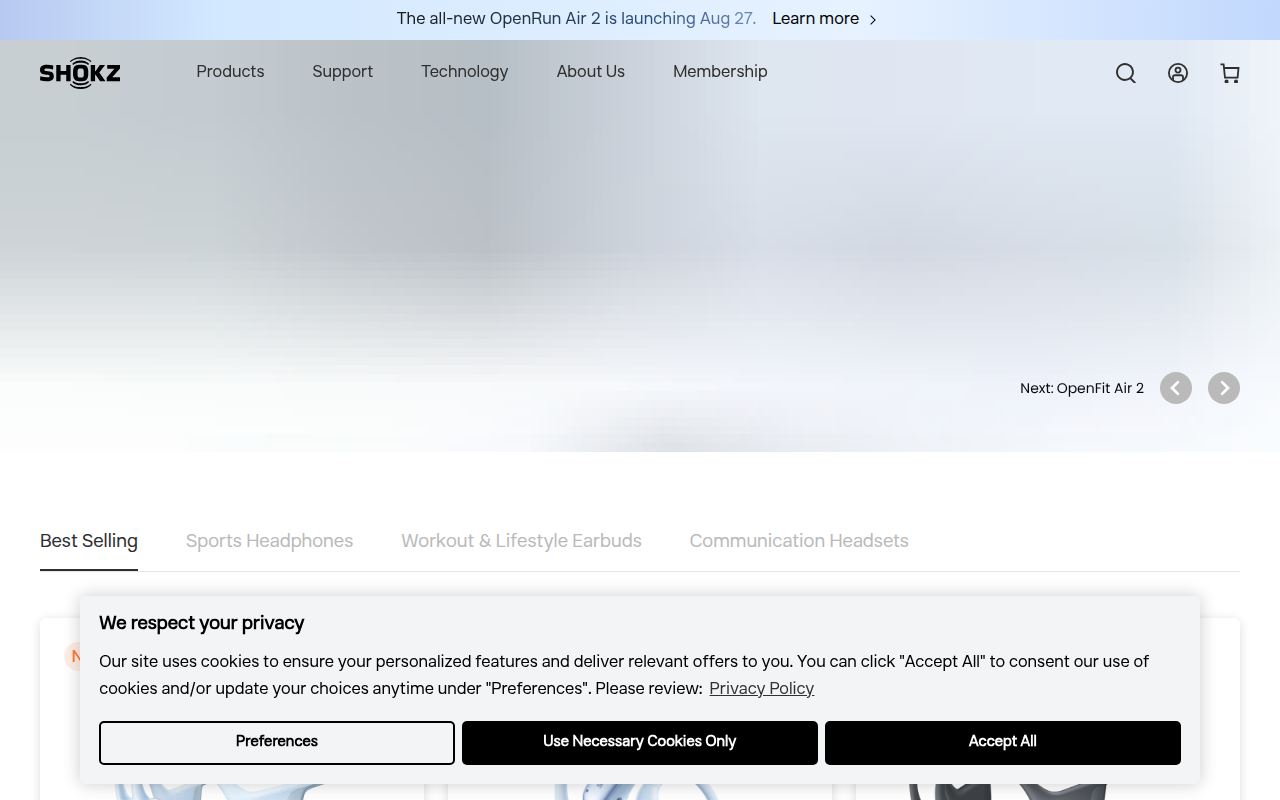
Task: Open the search icon
Action: click(x=1126, y=73)
